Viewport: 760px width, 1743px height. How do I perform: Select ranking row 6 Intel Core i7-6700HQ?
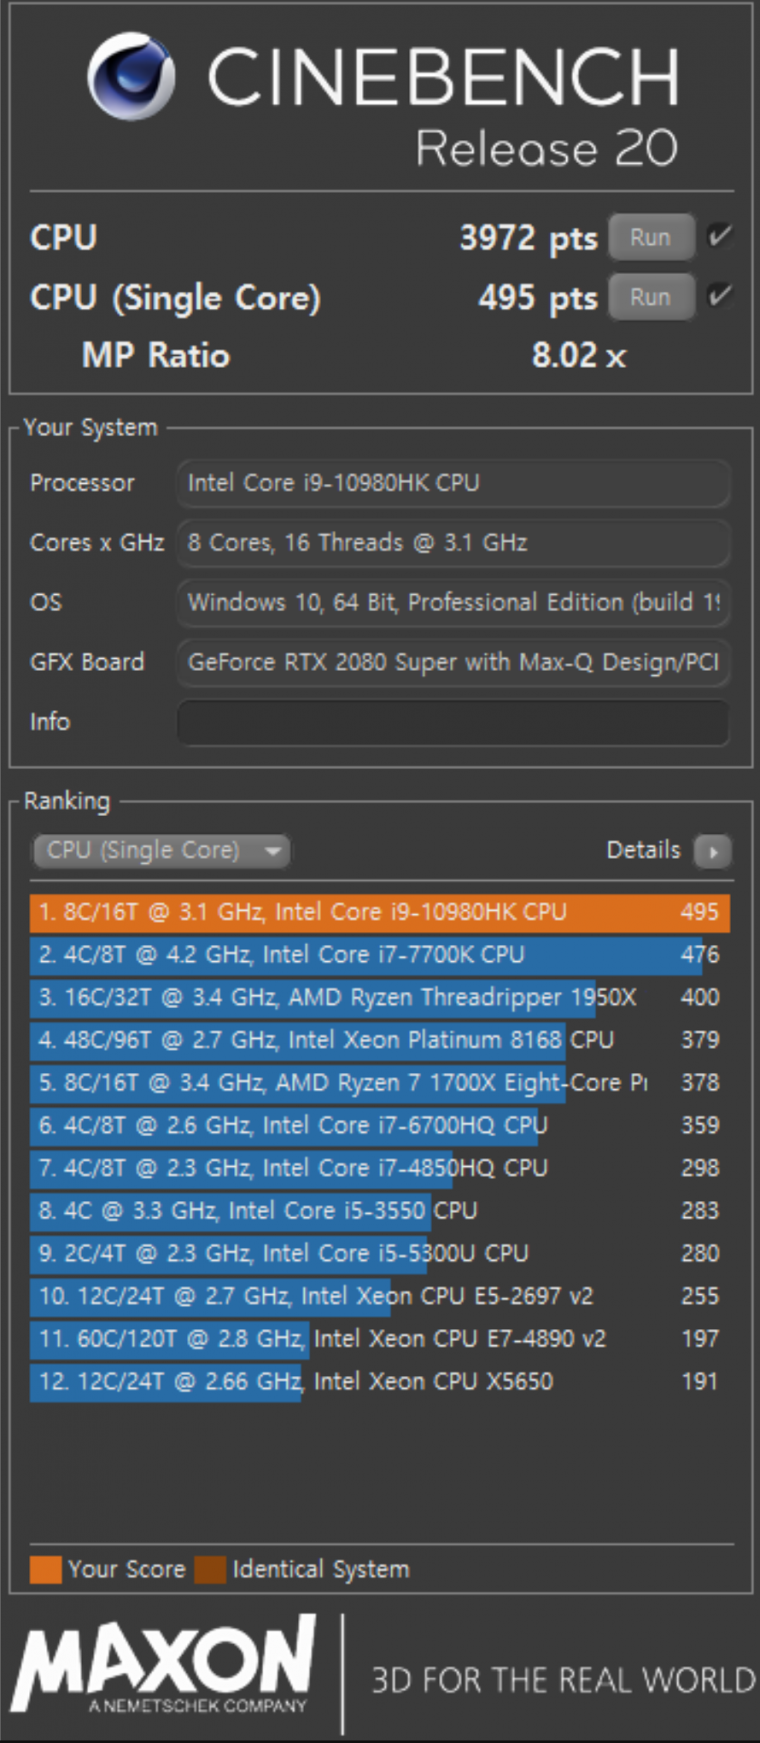pyautogui.click(x=380, y=1126)
